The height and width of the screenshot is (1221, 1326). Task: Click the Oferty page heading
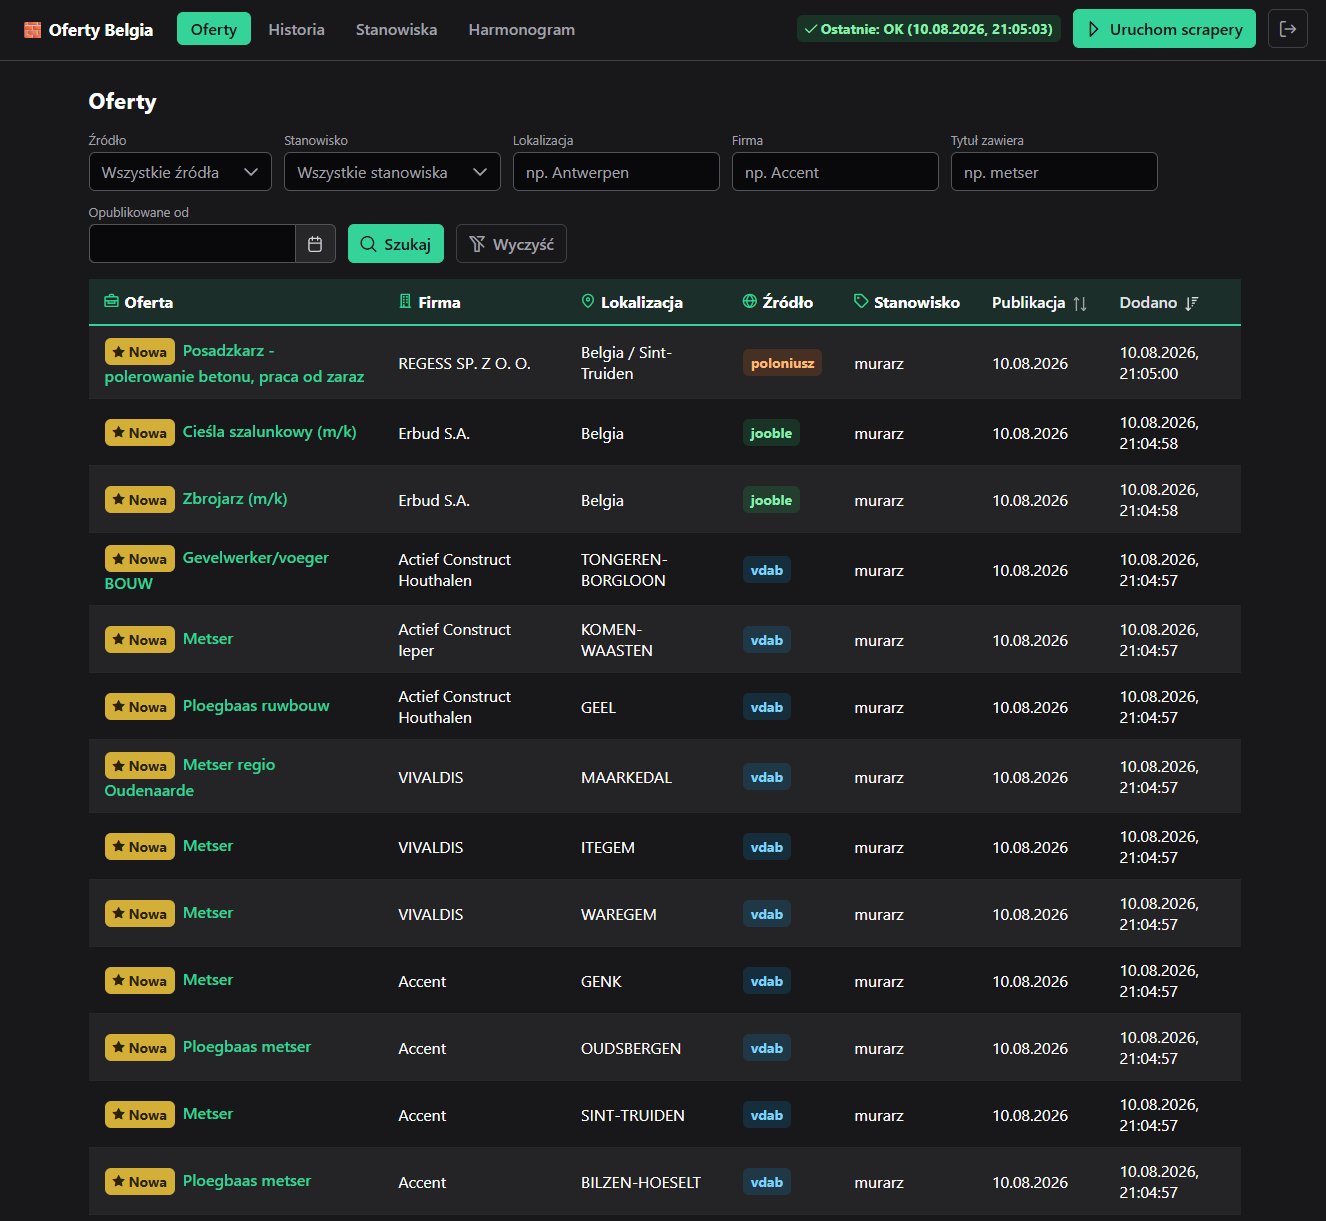point(123,101)
